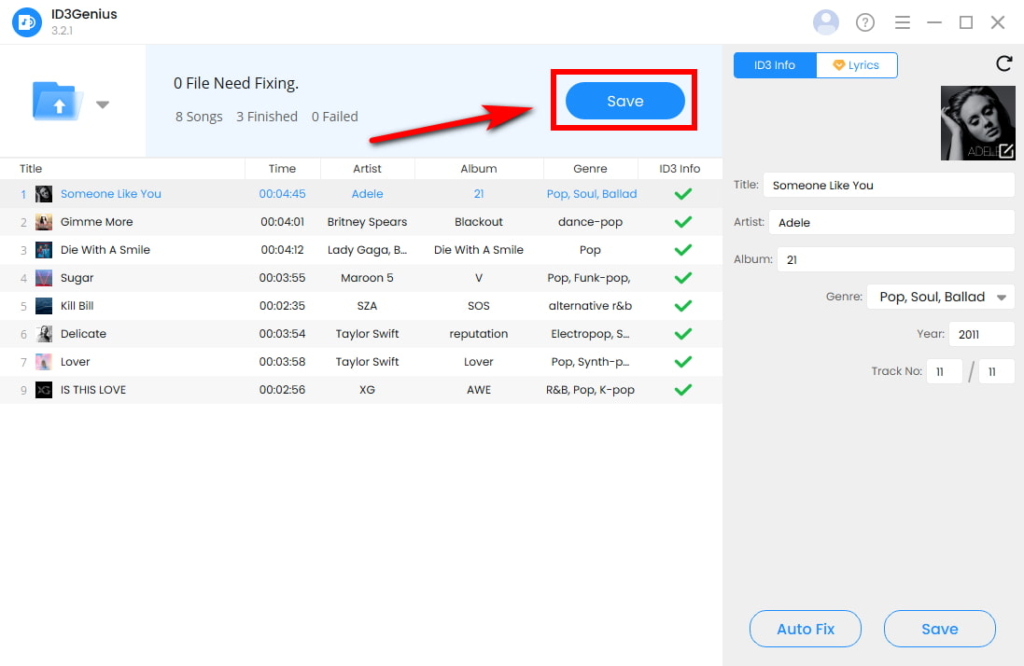Click the refresh icon above the album art
The width and height of the screenshot is (1024, 666).
1004,63
